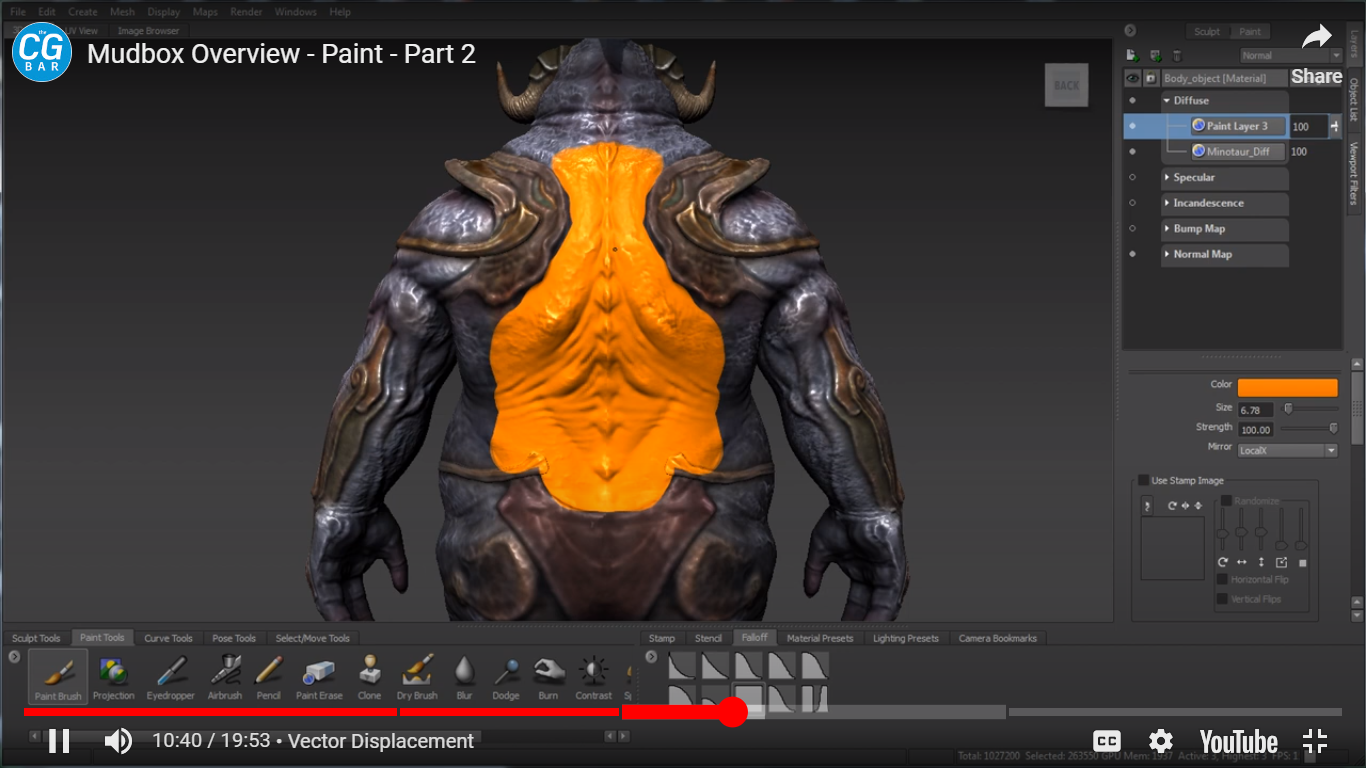Toggle the Randomize checkbox
Image resolution: width=1366 pixels, height=768 pixels.
[1225, 500]
